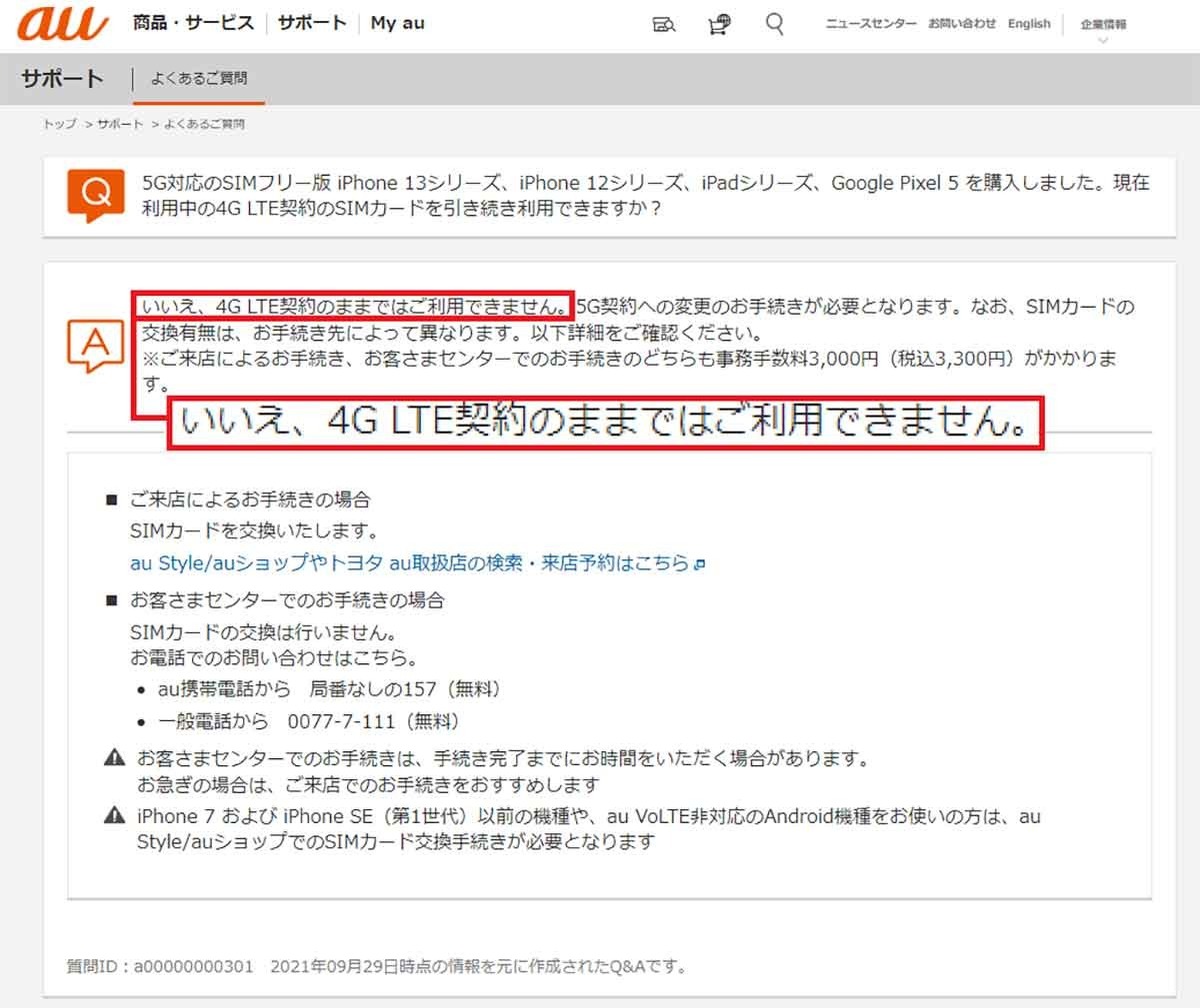Click external link icon after shop search link
This screenshot has height=1008, width=1200.
[x=700, y=564]
